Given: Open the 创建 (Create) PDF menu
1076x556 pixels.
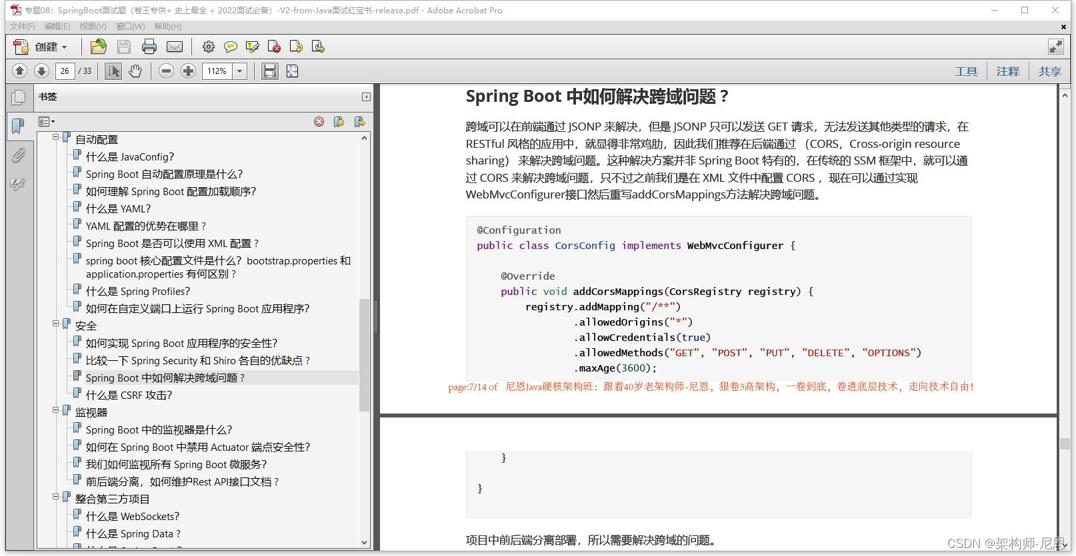Looking at the screenshot, I should tap(41, 47).
